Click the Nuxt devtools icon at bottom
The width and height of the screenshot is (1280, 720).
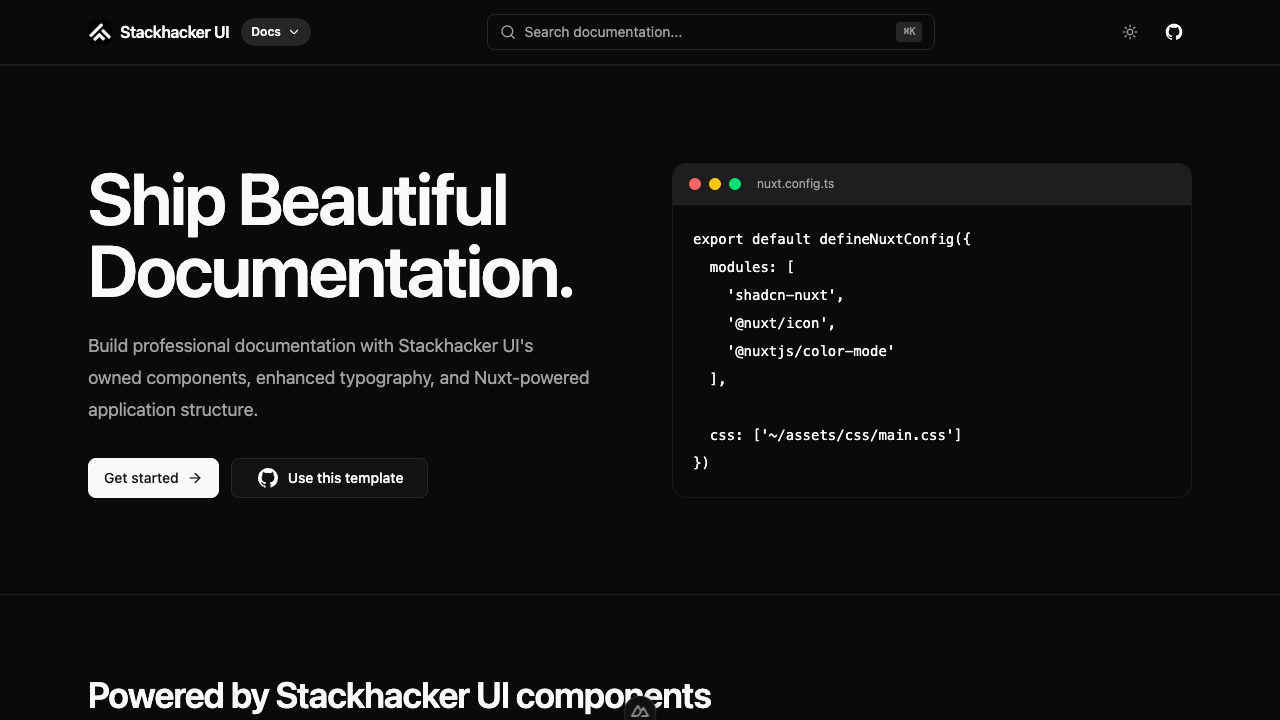coord(640,710)
